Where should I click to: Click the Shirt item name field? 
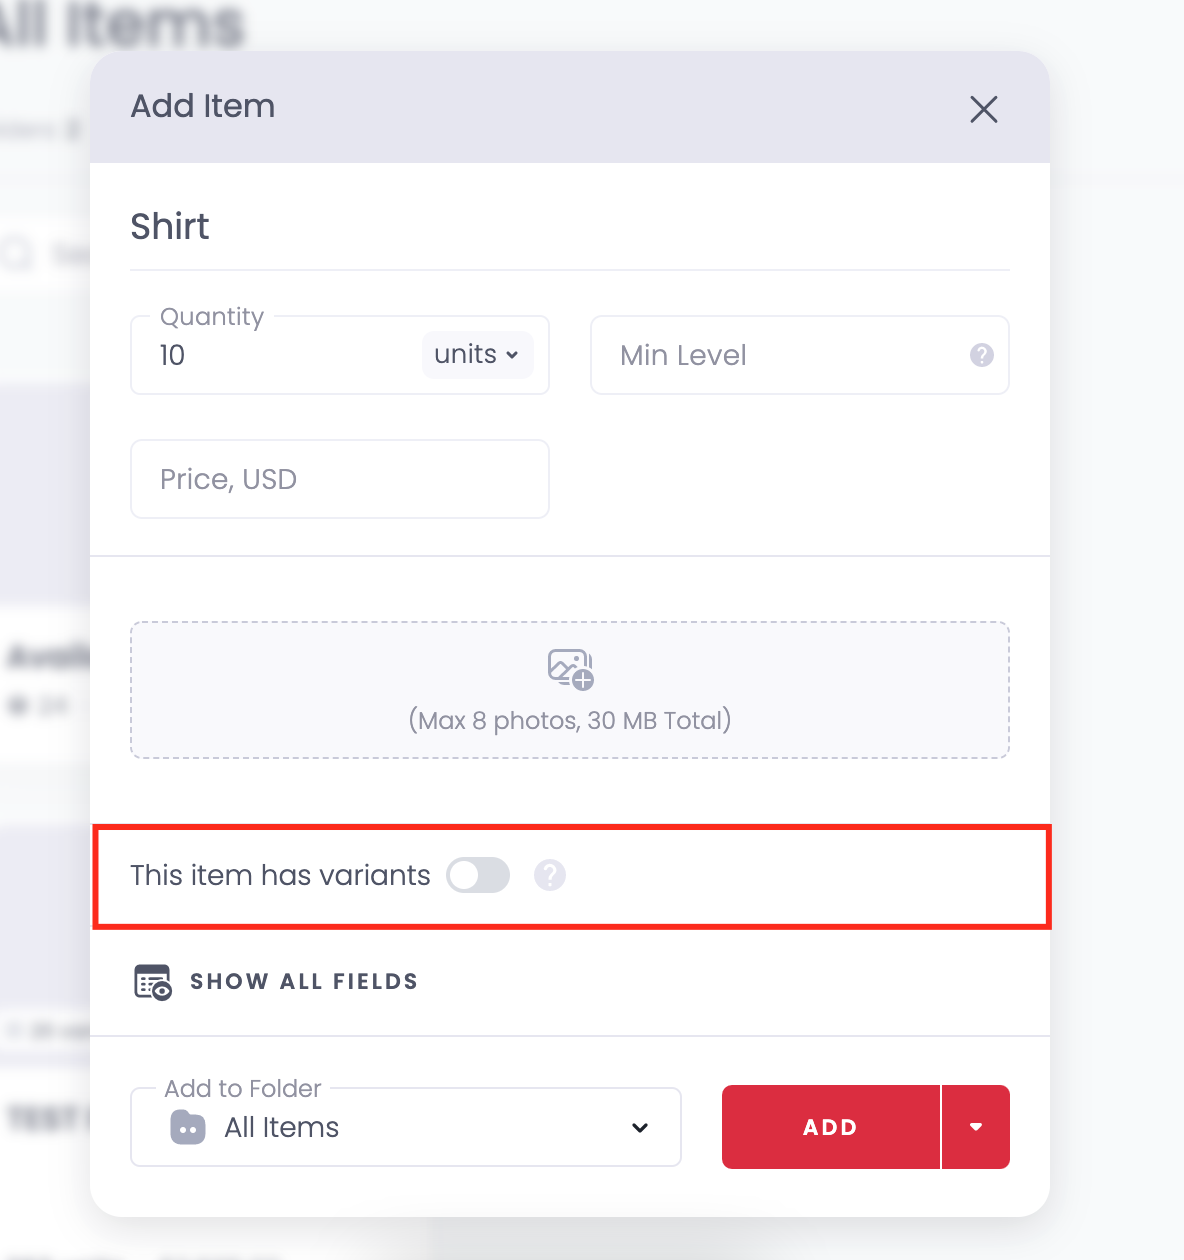click(570, 227)
